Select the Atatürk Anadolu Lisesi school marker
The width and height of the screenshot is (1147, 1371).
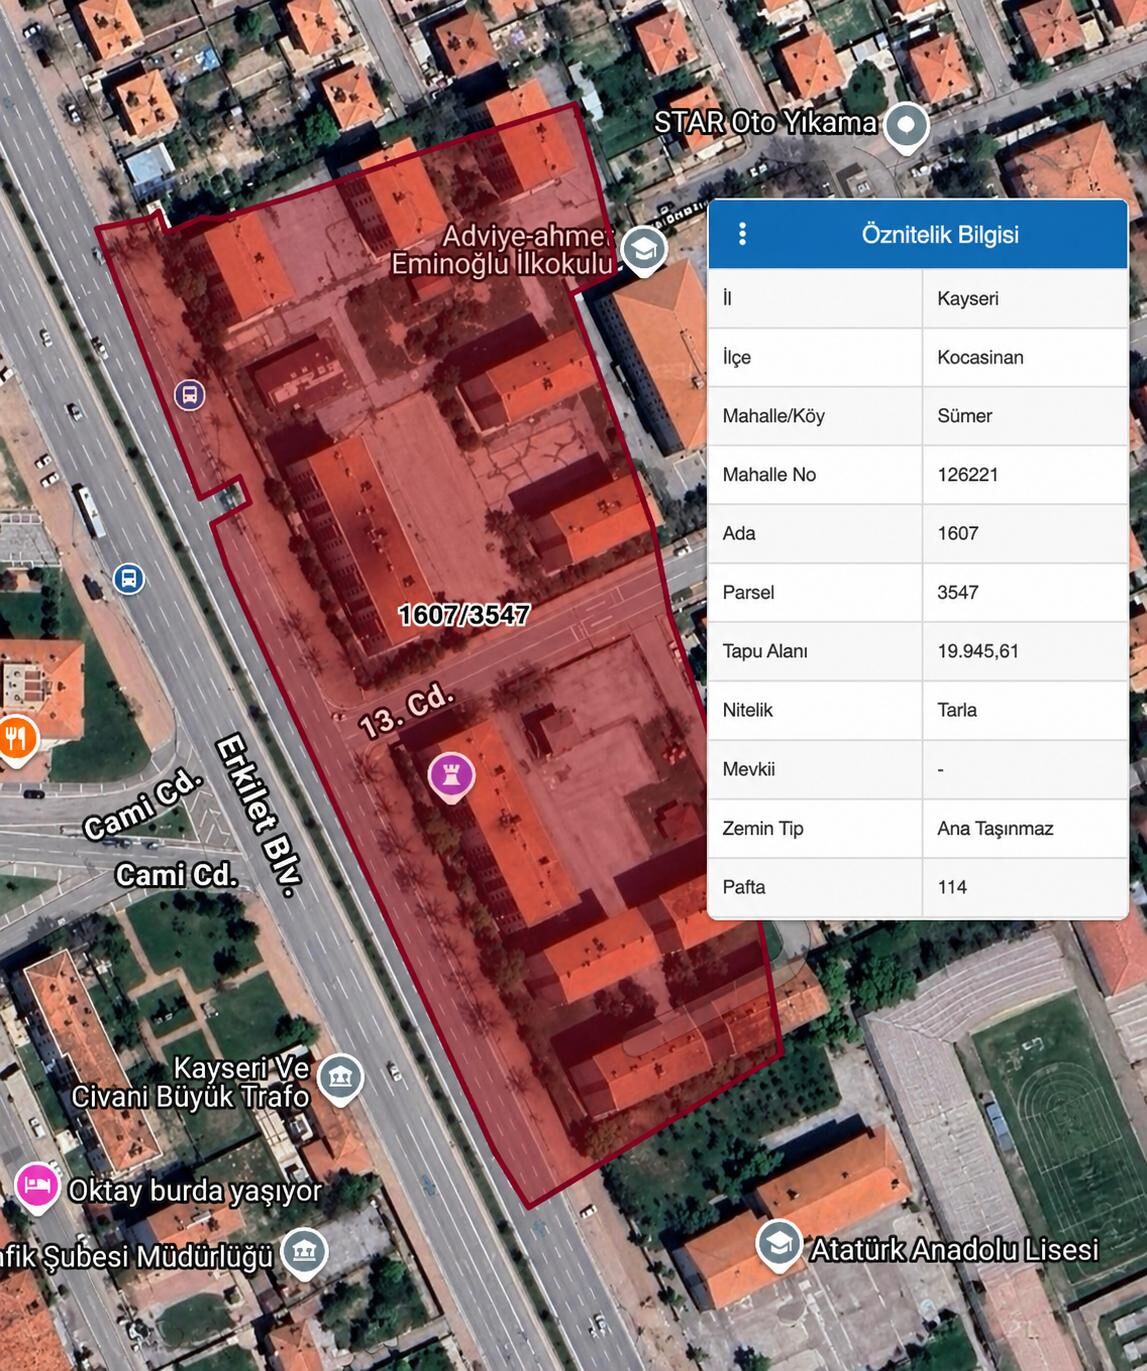click(x=779, y=1245)
